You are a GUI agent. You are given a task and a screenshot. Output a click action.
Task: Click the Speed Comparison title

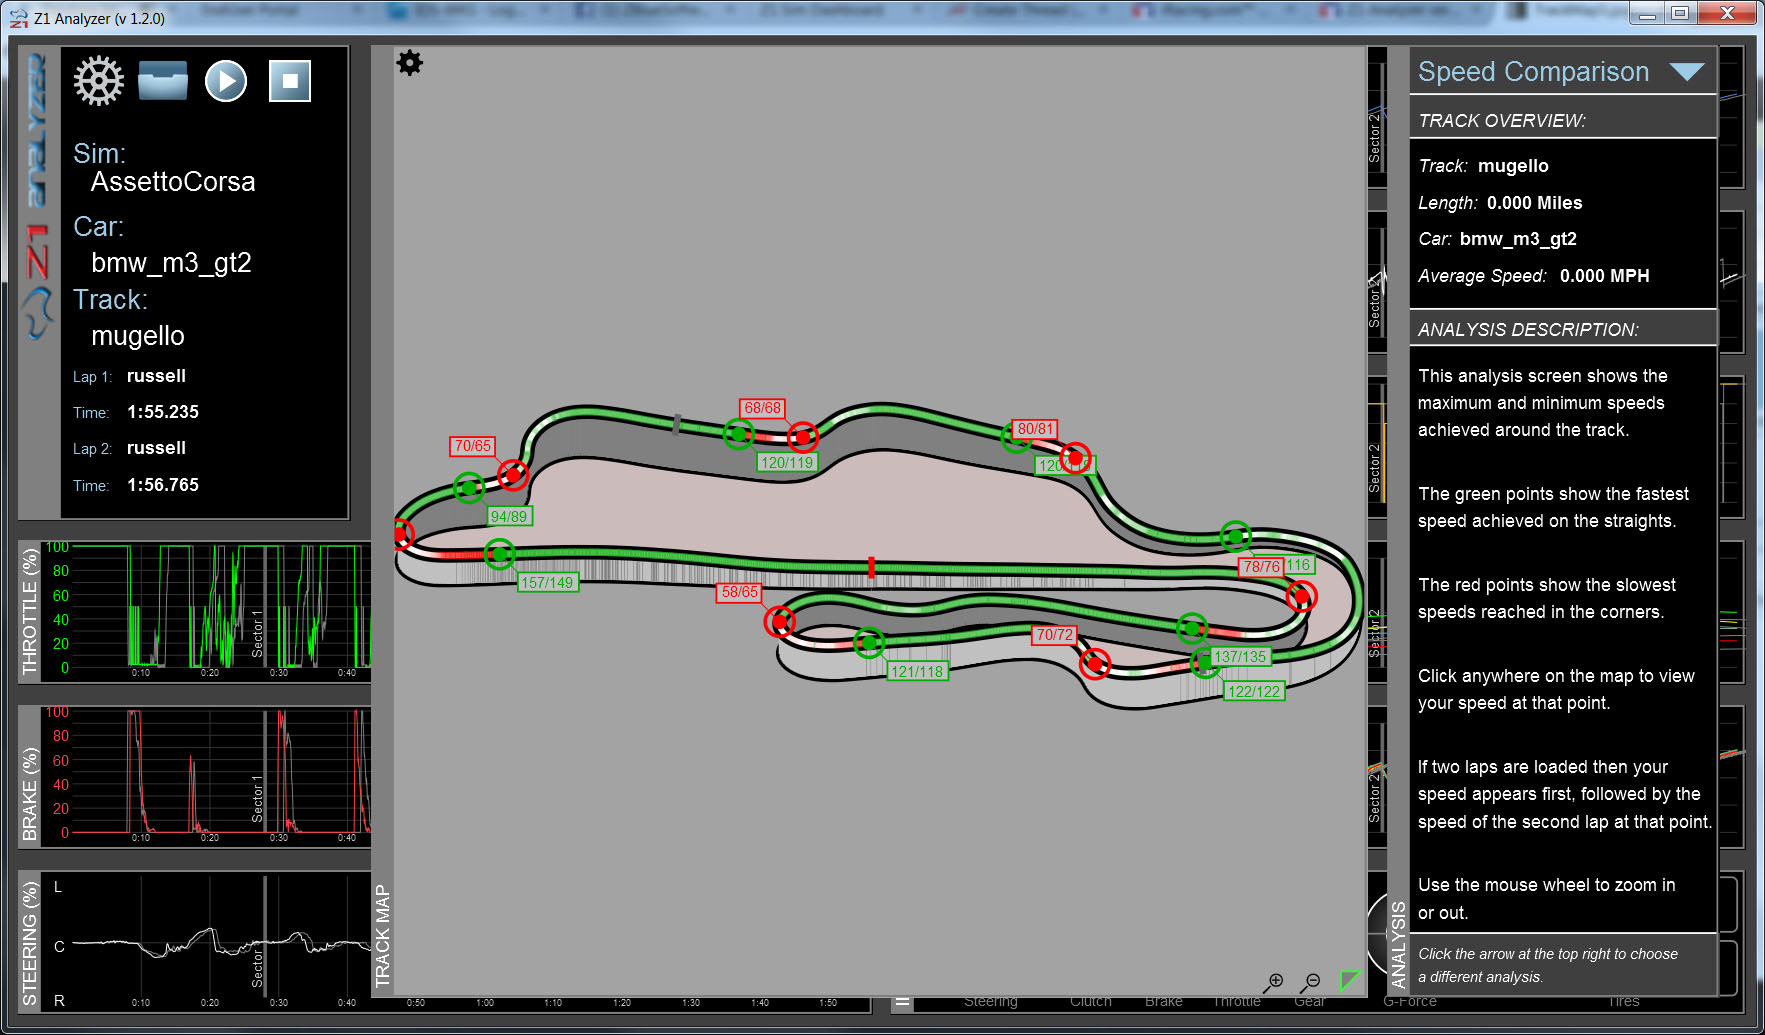1533,72
